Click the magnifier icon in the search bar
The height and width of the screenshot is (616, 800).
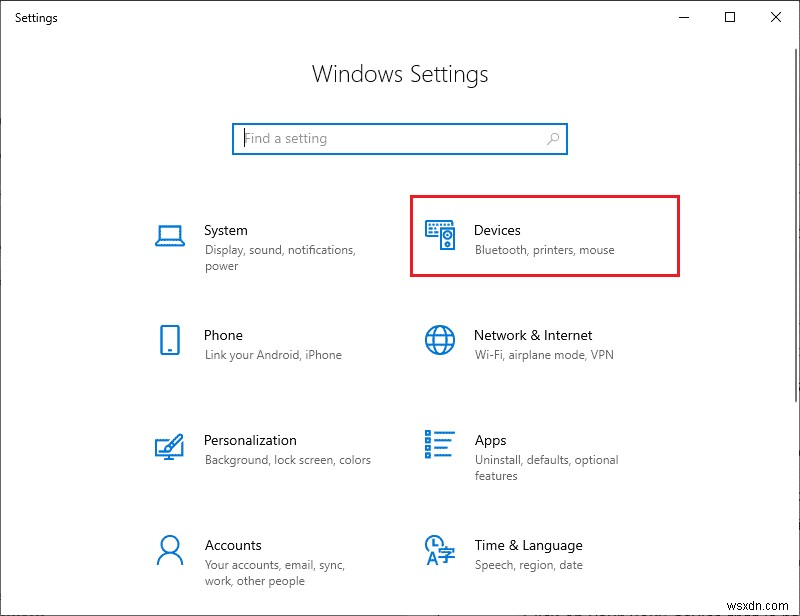coord(552,139)
